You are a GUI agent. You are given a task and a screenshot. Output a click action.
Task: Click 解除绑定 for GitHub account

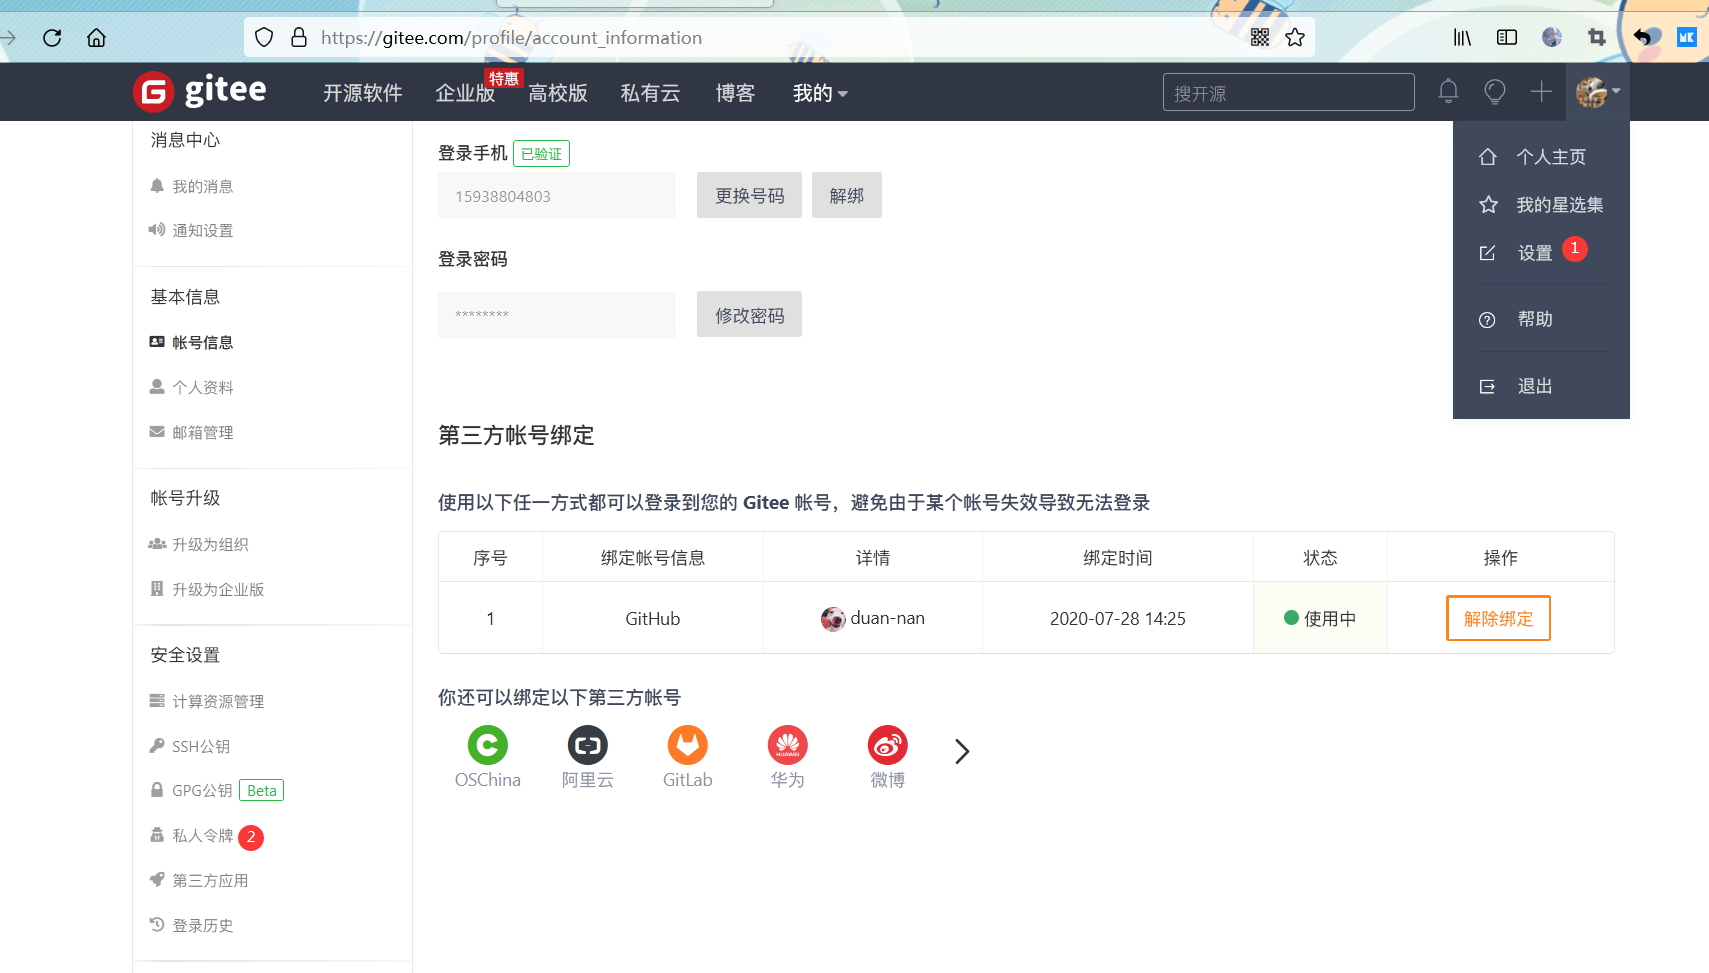click(x=1497, y=618)
